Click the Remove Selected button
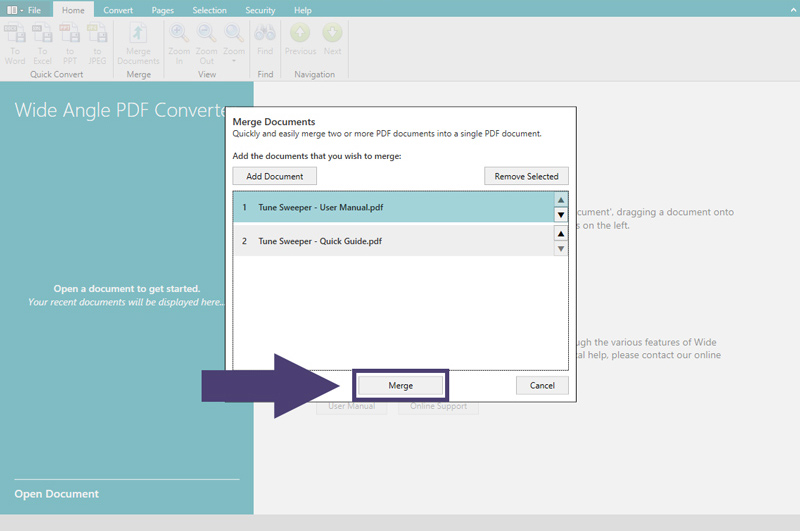The image size is (800, 531). (526, 176)
